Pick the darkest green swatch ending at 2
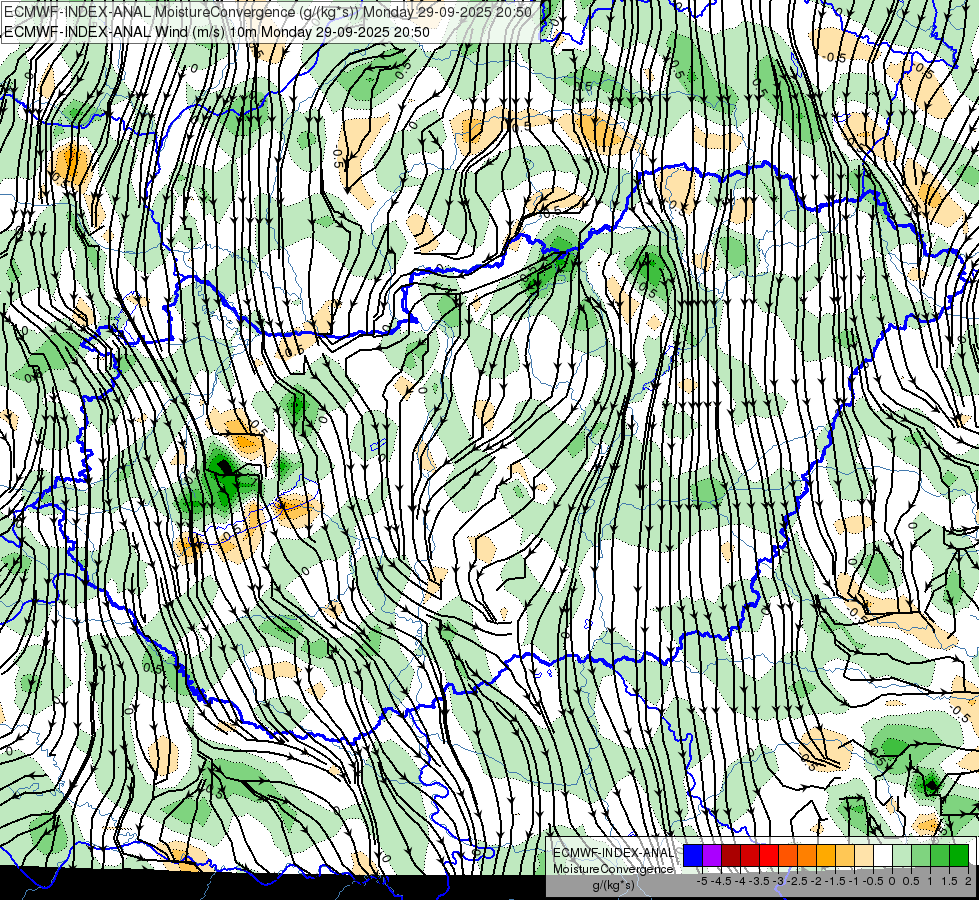The width and height of the screenshot is (979, 900). [959, 856]
